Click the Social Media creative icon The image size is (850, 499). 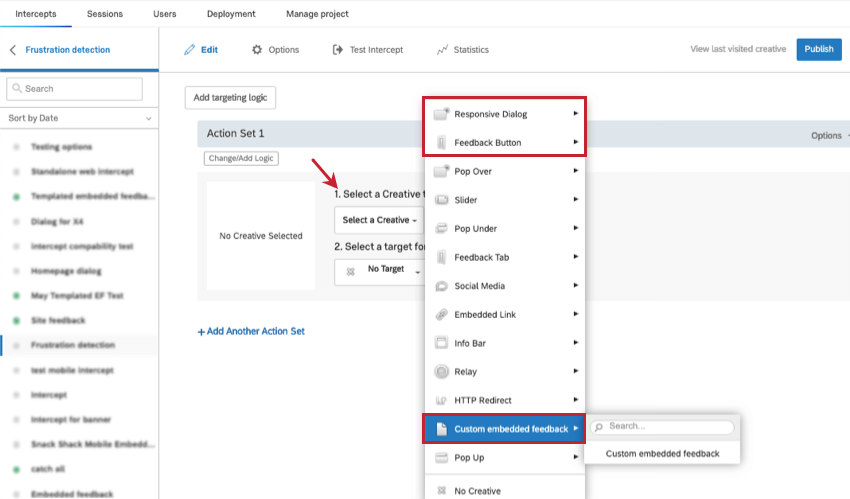[x=442, y=286]
